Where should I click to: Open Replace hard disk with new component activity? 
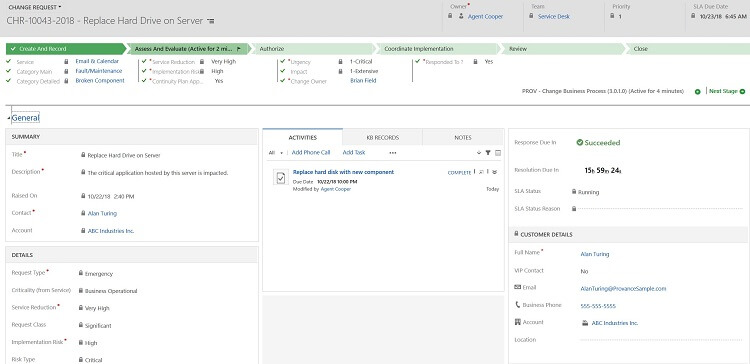click(x=343, y=172)
